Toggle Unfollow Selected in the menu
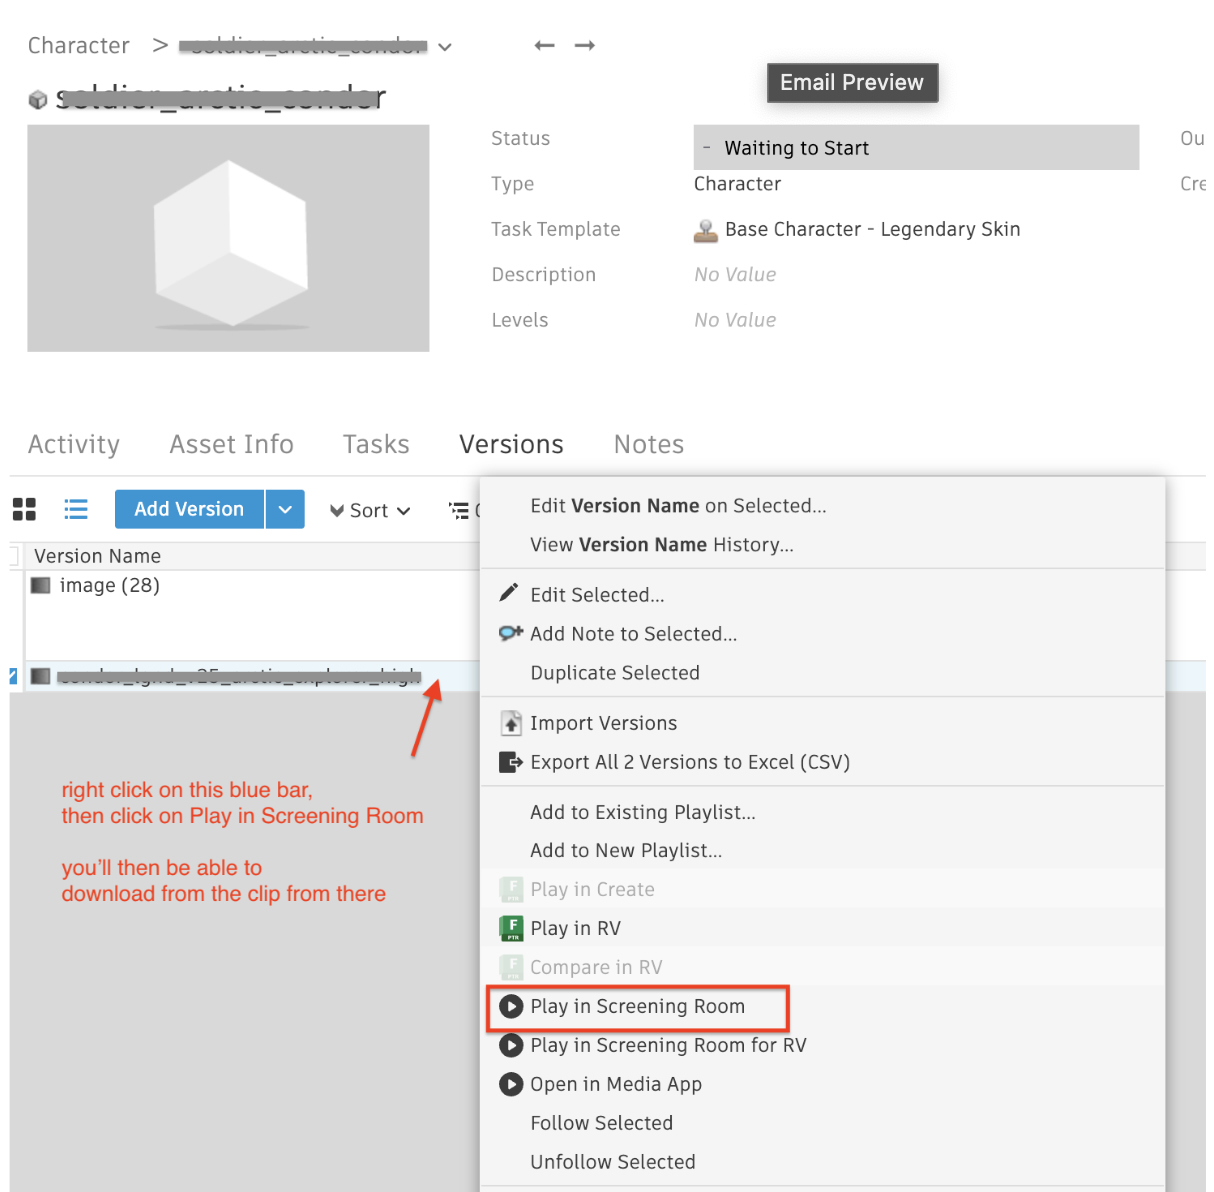Screen dimensions: 1214x1192 coord(613,1161)
